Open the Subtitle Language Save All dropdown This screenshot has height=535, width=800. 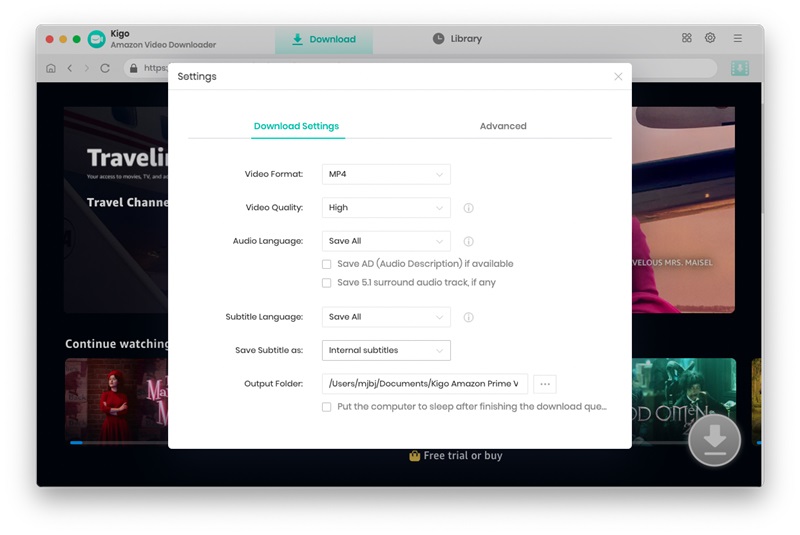pyautogui.click(x=386, y=317)
